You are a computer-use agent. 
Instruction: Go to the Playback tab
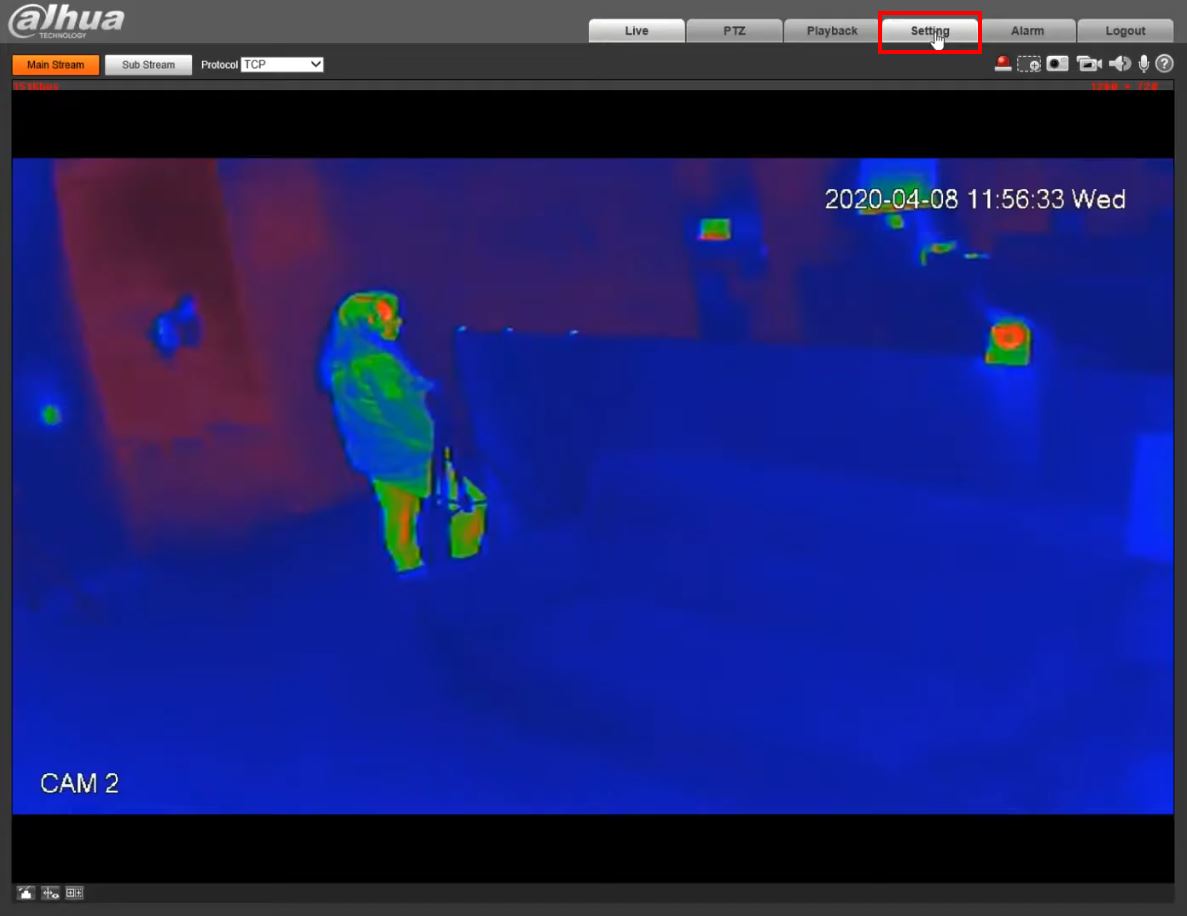pyautogui.click(x=832, y=31)
